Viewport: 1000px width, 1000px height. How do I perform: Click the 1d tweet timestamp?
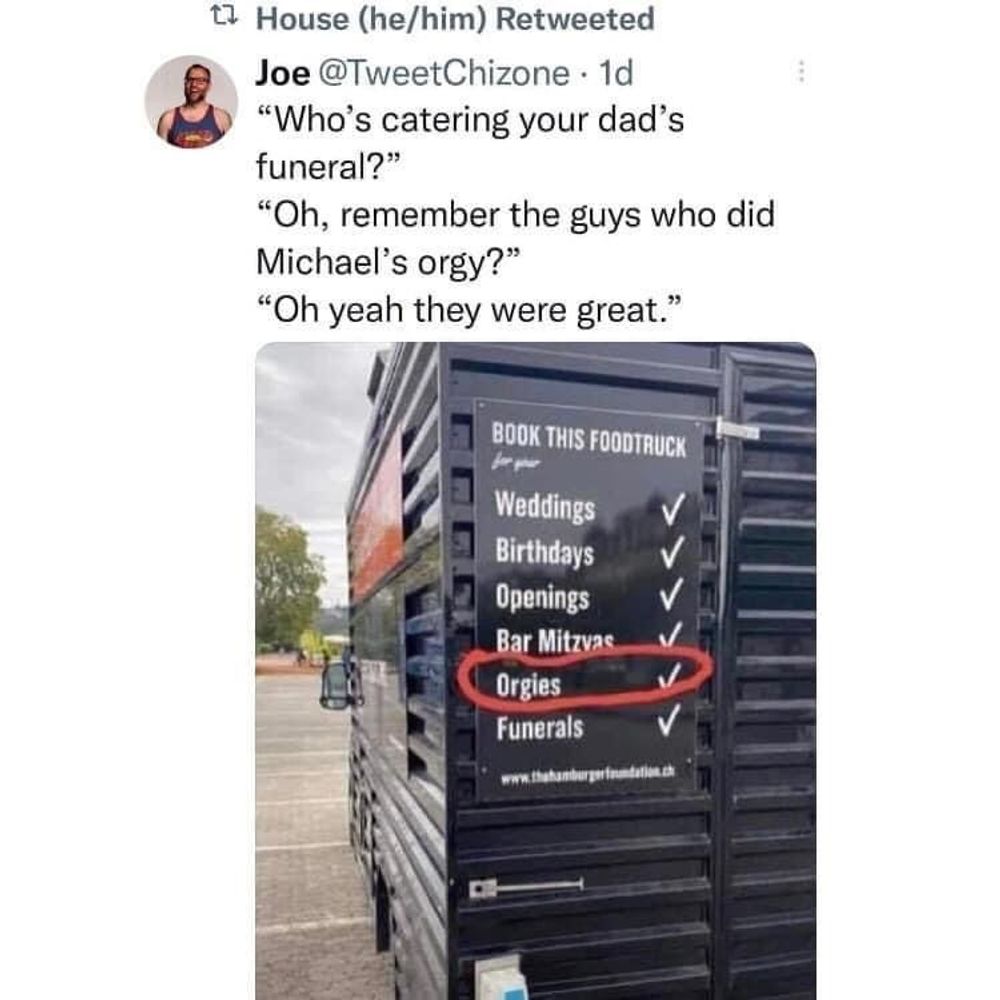coord(615,73)
